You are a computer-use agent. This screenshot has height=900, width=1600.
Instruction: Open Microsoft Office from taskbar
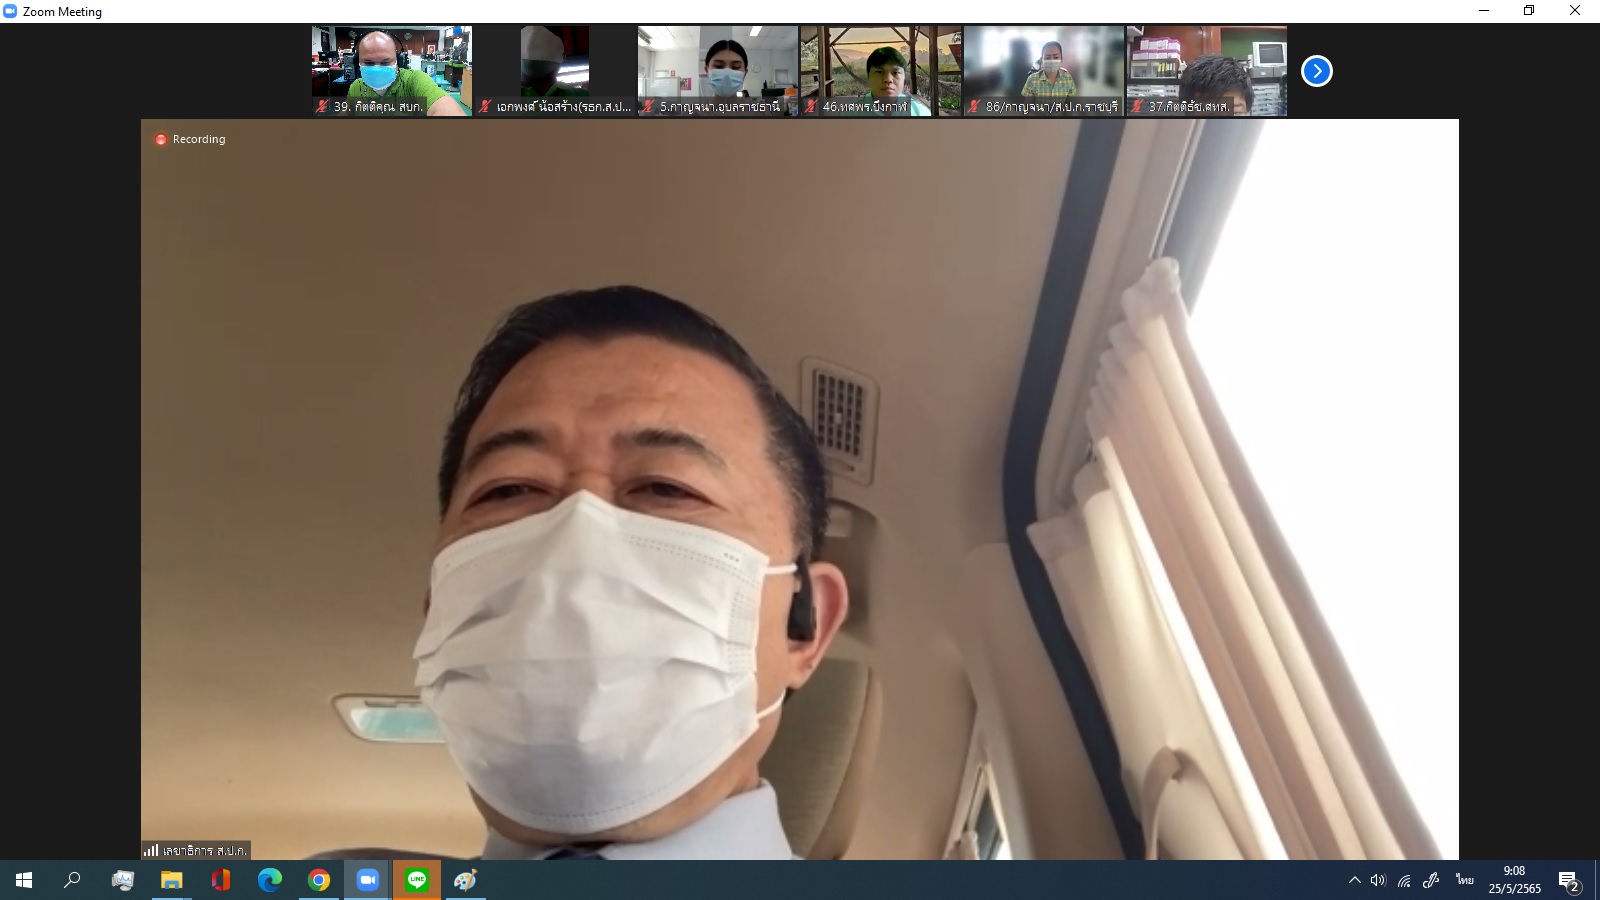[x=221, y=880]
